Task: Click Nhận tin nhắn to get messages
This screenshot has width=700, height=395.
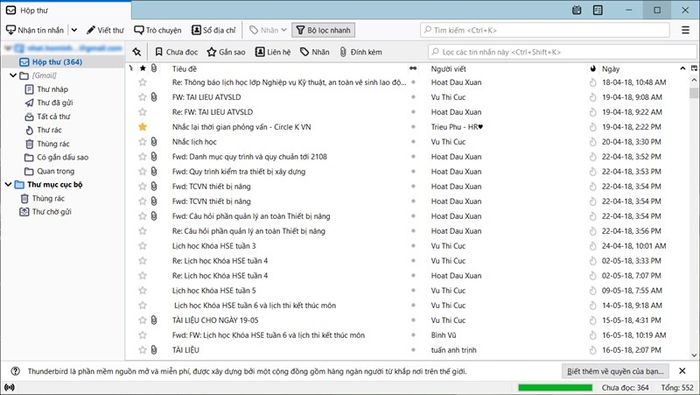Action: 35,30
